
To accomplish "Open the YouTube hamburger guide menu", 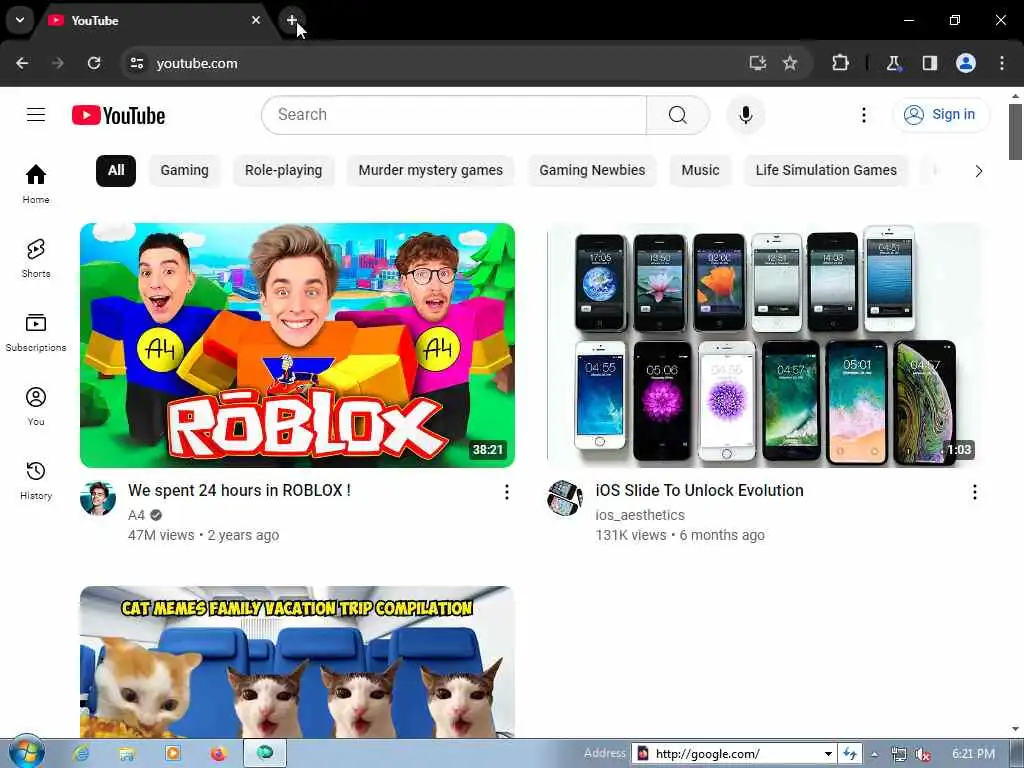I will coord(36,115).
